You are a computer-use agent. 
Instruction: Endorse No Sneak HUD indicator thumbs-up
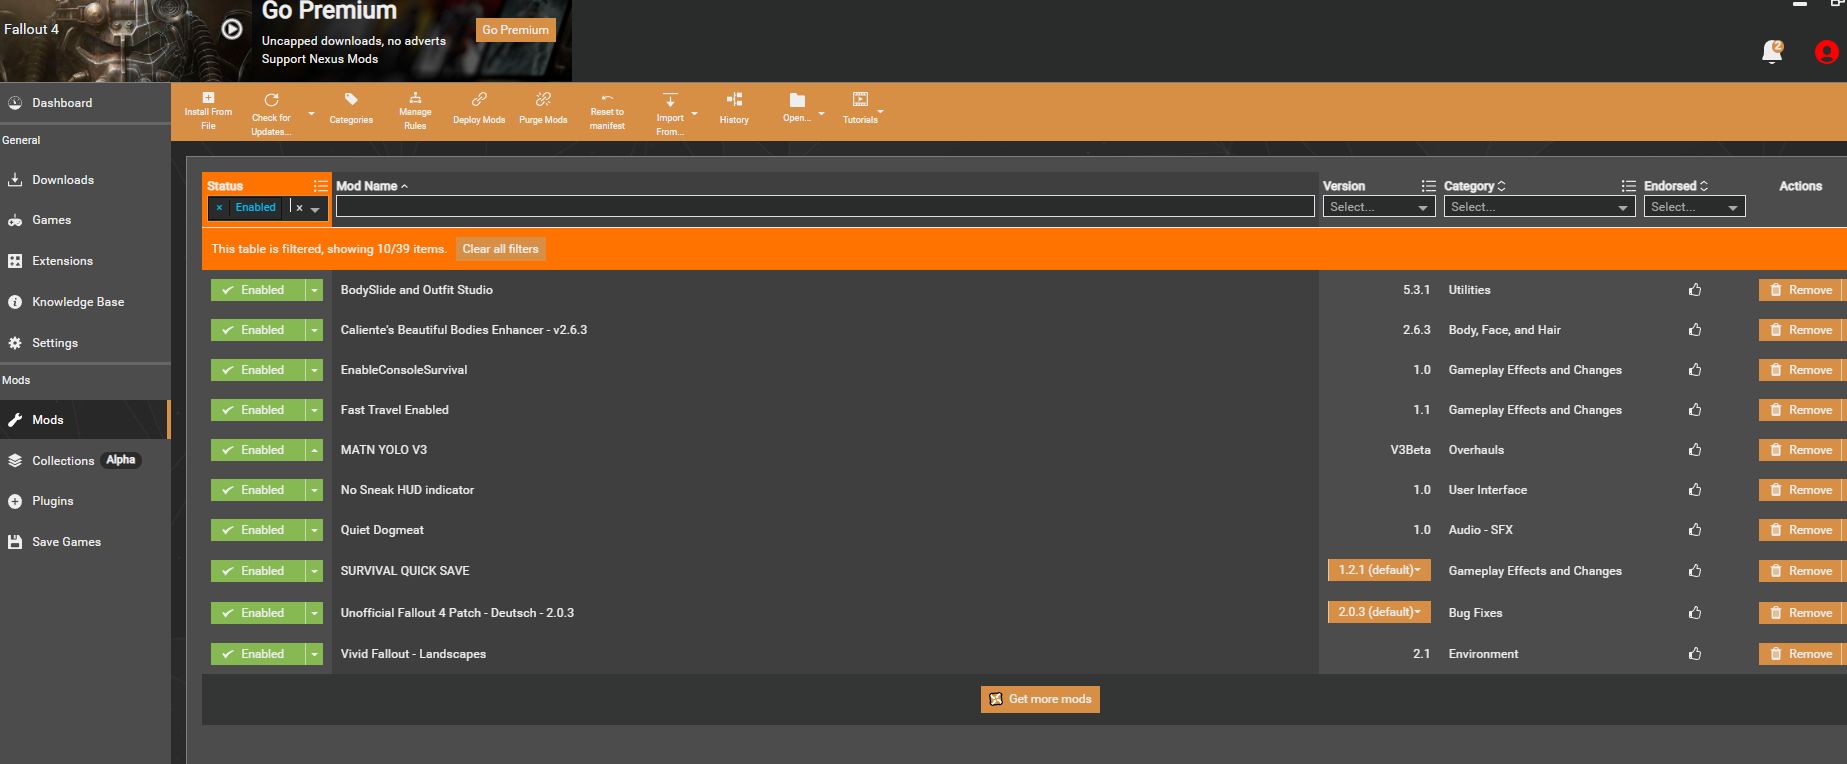[1695, 490]
